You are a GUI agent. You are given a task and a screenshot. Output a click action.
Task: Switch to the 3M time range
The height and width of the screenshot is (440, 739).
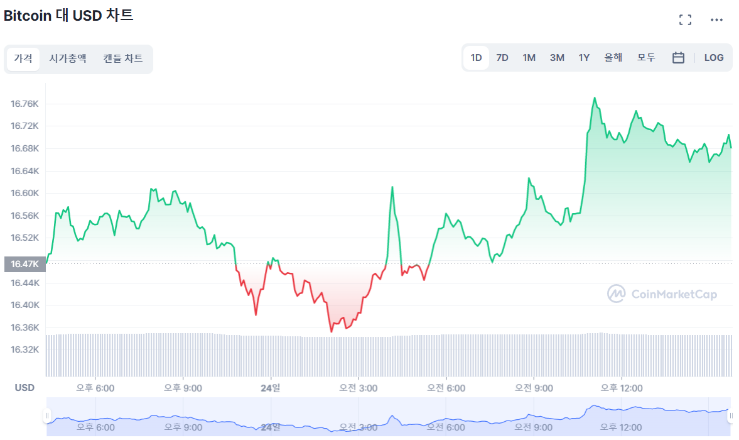coord(557,58)
